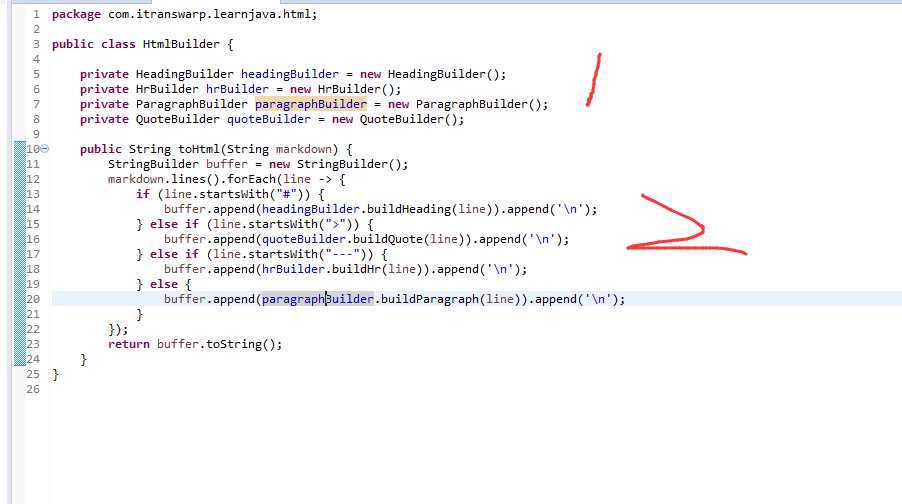Click the buildParagraph method call

[430, 299]
